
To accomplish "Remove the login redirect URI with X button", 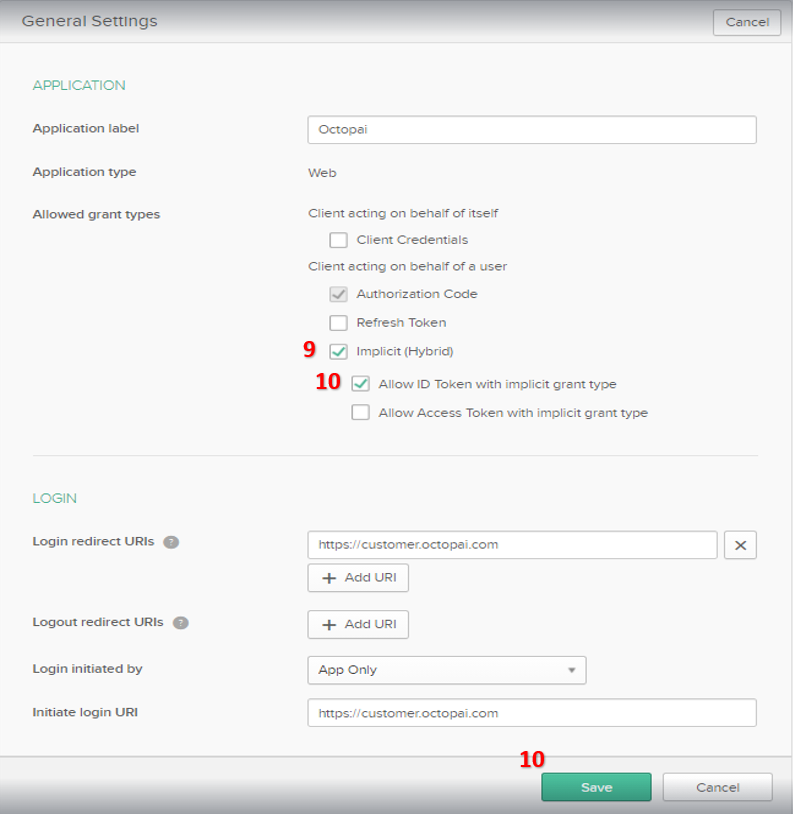I will pos(740,545).
